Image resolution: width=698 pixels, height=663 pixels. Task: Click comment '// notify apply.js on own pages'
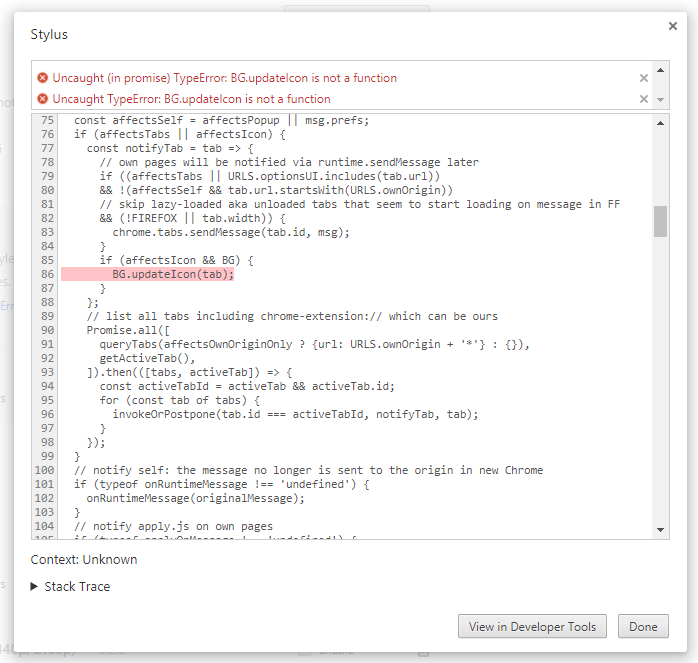(174, 526)
